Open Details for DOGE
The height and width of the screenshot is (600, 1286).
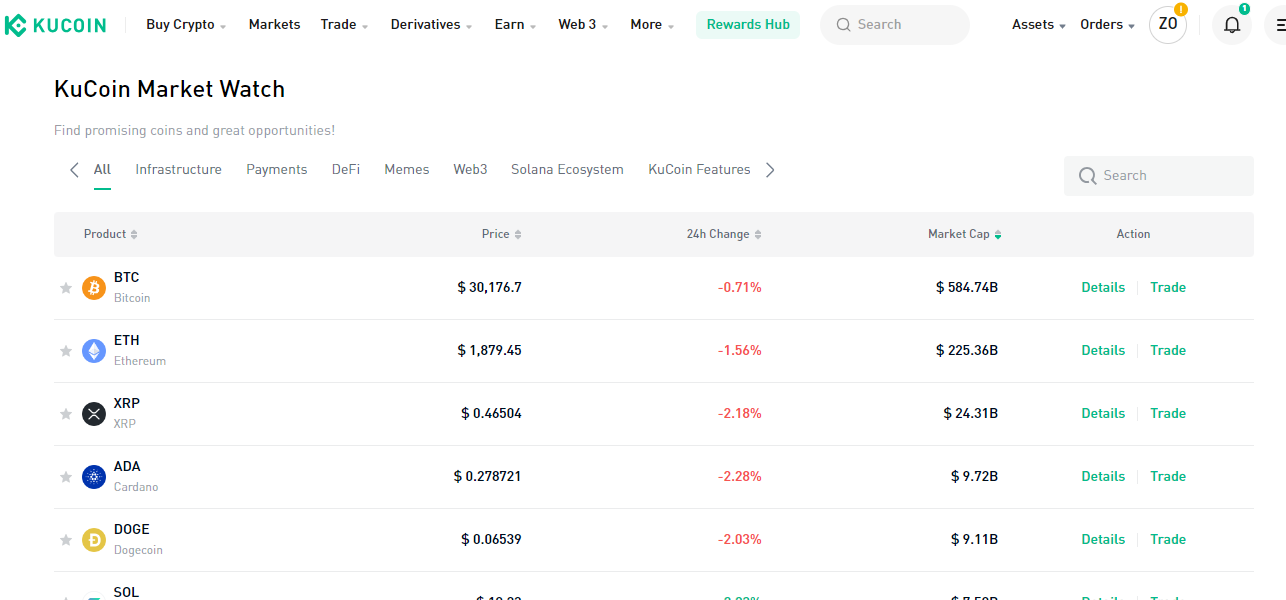[x=1103, y=540]
